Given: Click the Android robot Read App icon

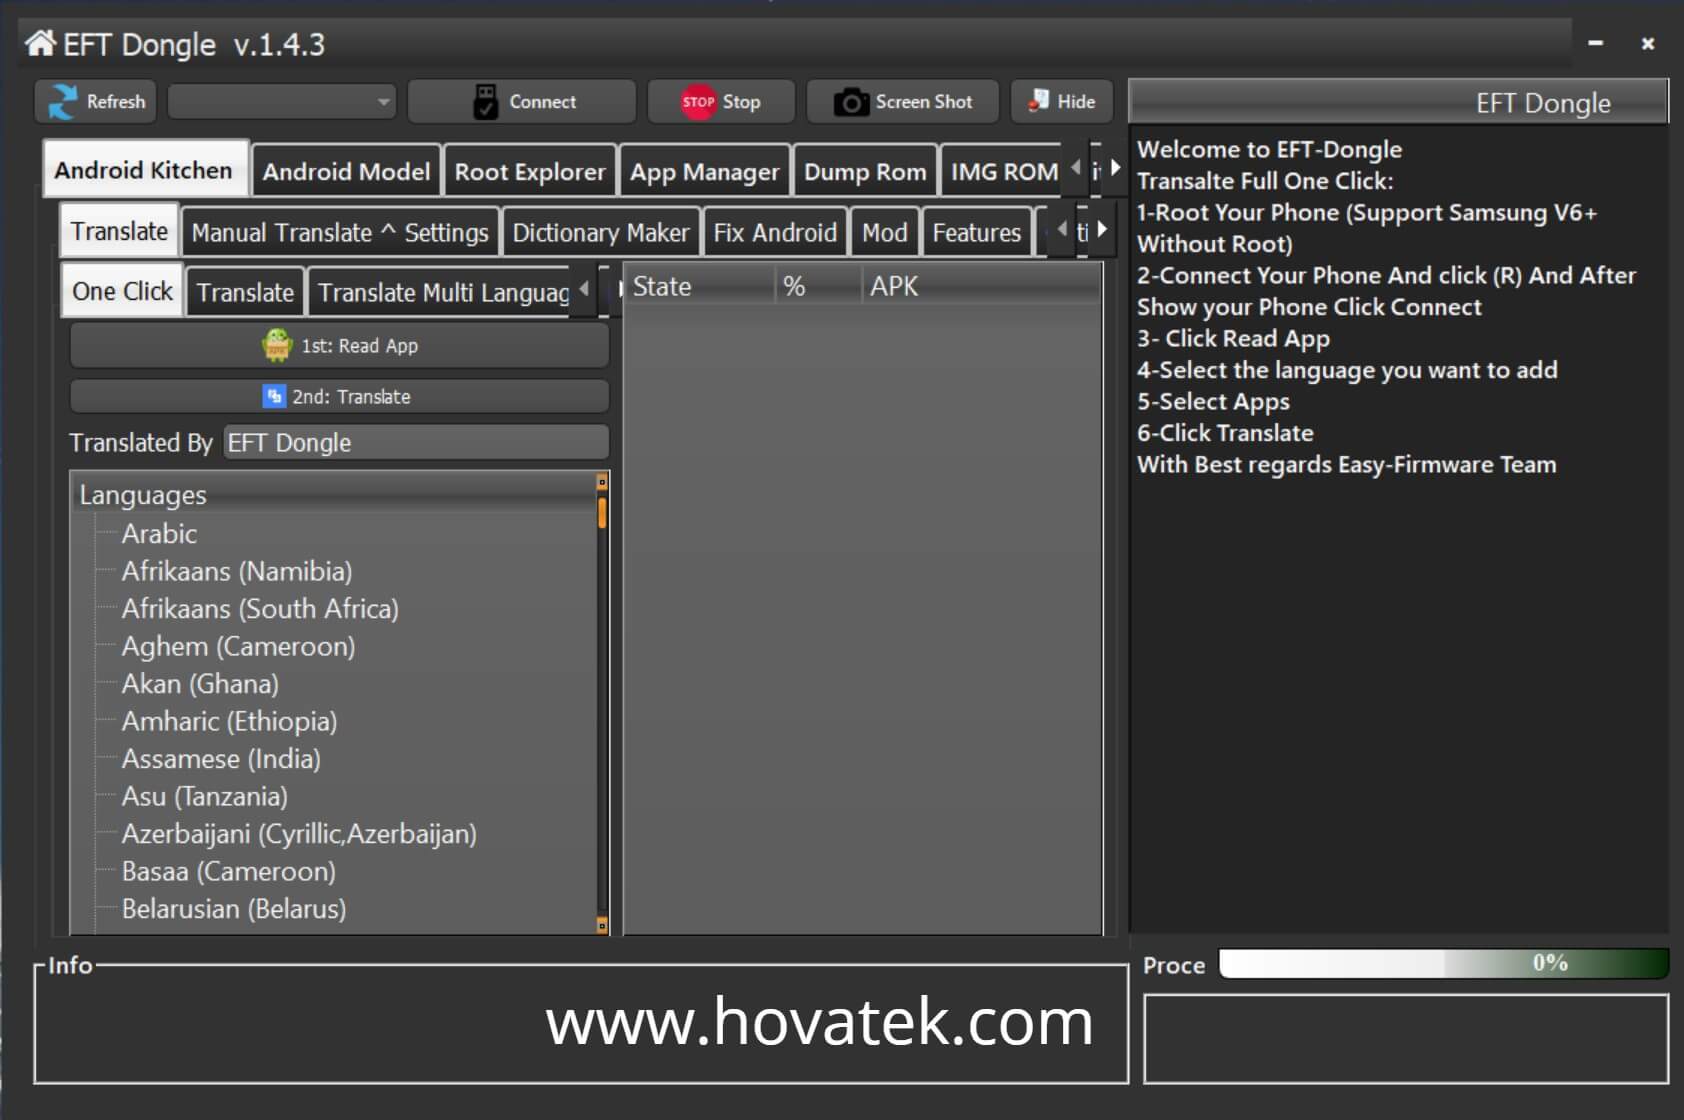Looking at the screenshot, I should point(277,346).
